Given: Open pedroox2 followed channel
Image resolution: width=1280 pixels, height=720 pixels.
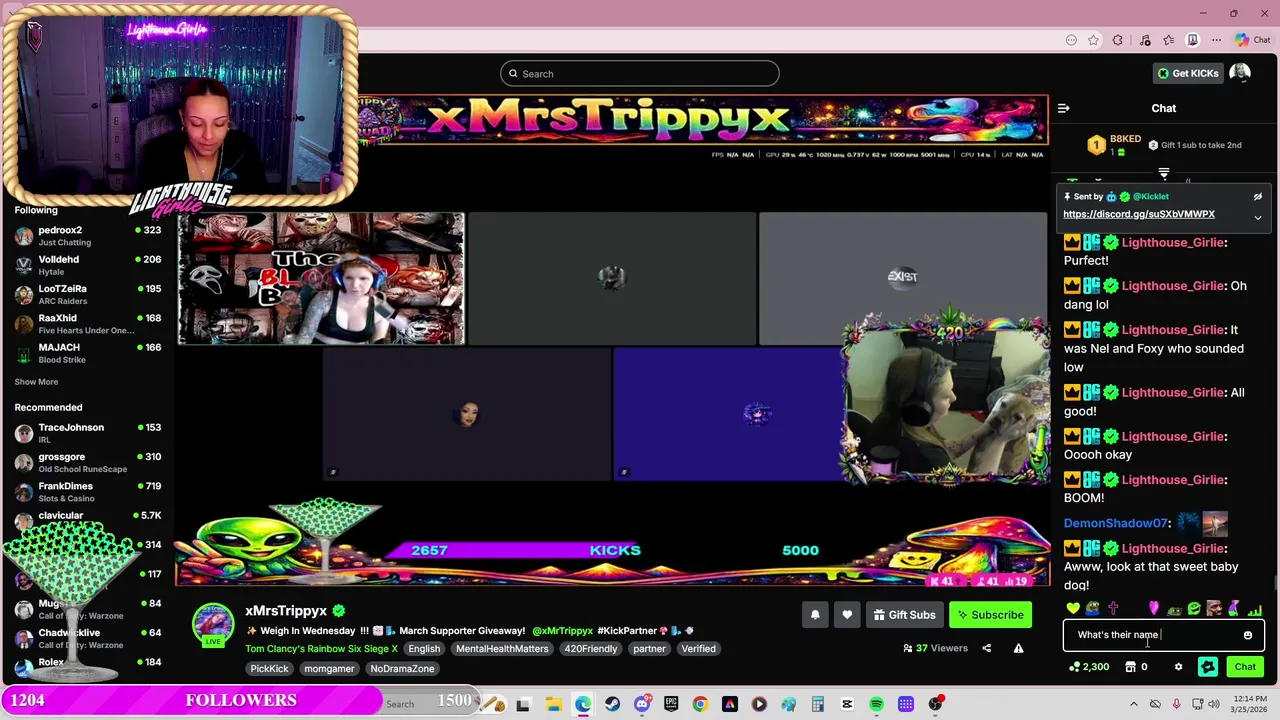Looking at the screenshot, I should (x=88, y=236).
